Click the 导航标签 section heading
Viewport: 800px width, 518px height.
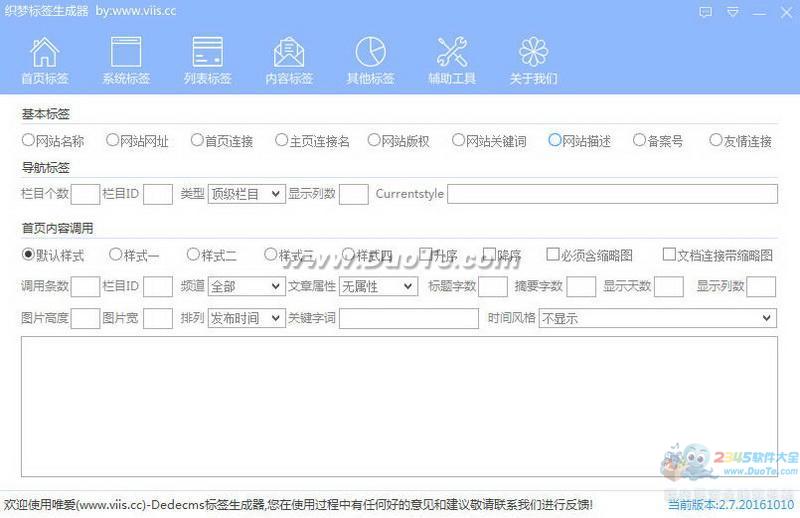[x=45, y=167]
